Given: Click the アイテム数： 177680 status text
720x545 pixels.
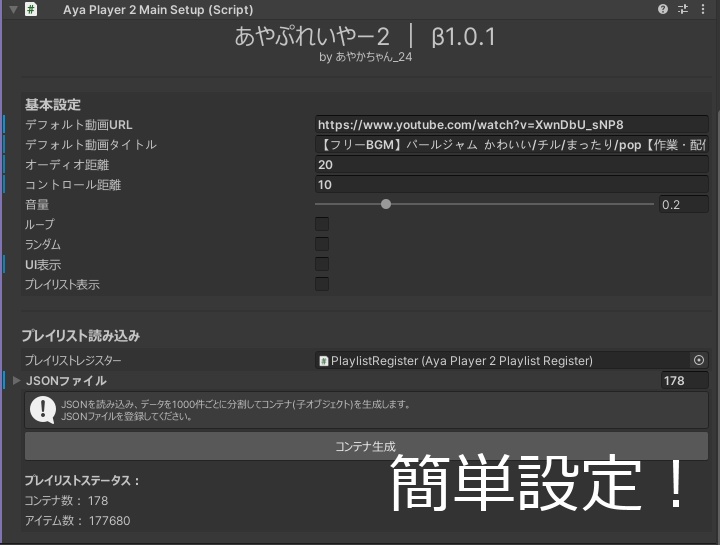Looking at the screenshot, I should pos(78,521).
